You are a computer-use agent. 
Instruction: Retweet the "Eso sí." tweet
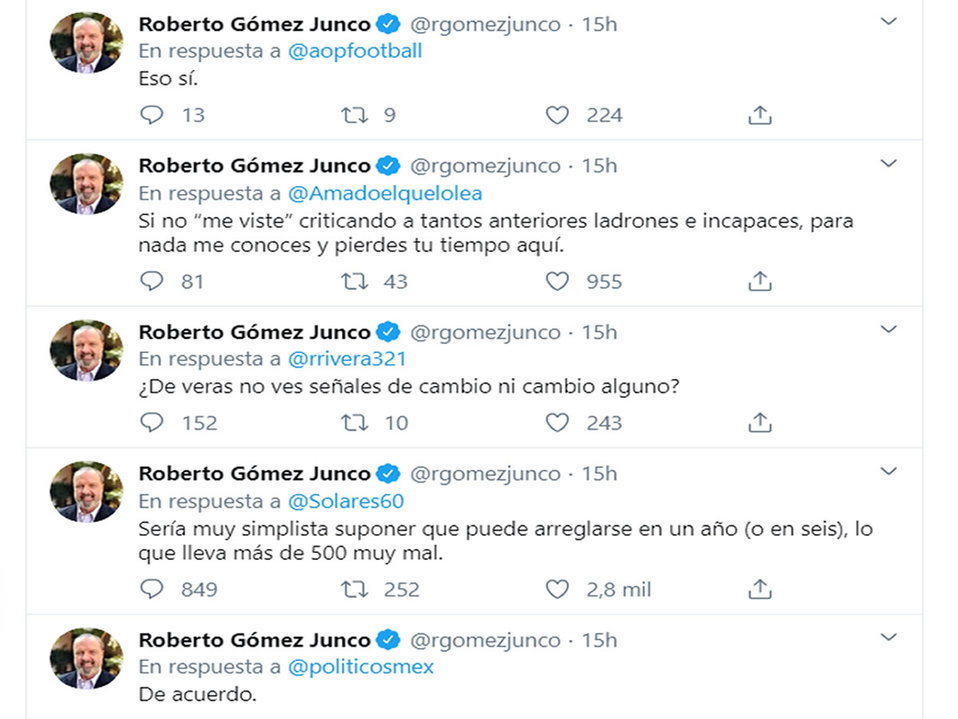coord(355,115)
